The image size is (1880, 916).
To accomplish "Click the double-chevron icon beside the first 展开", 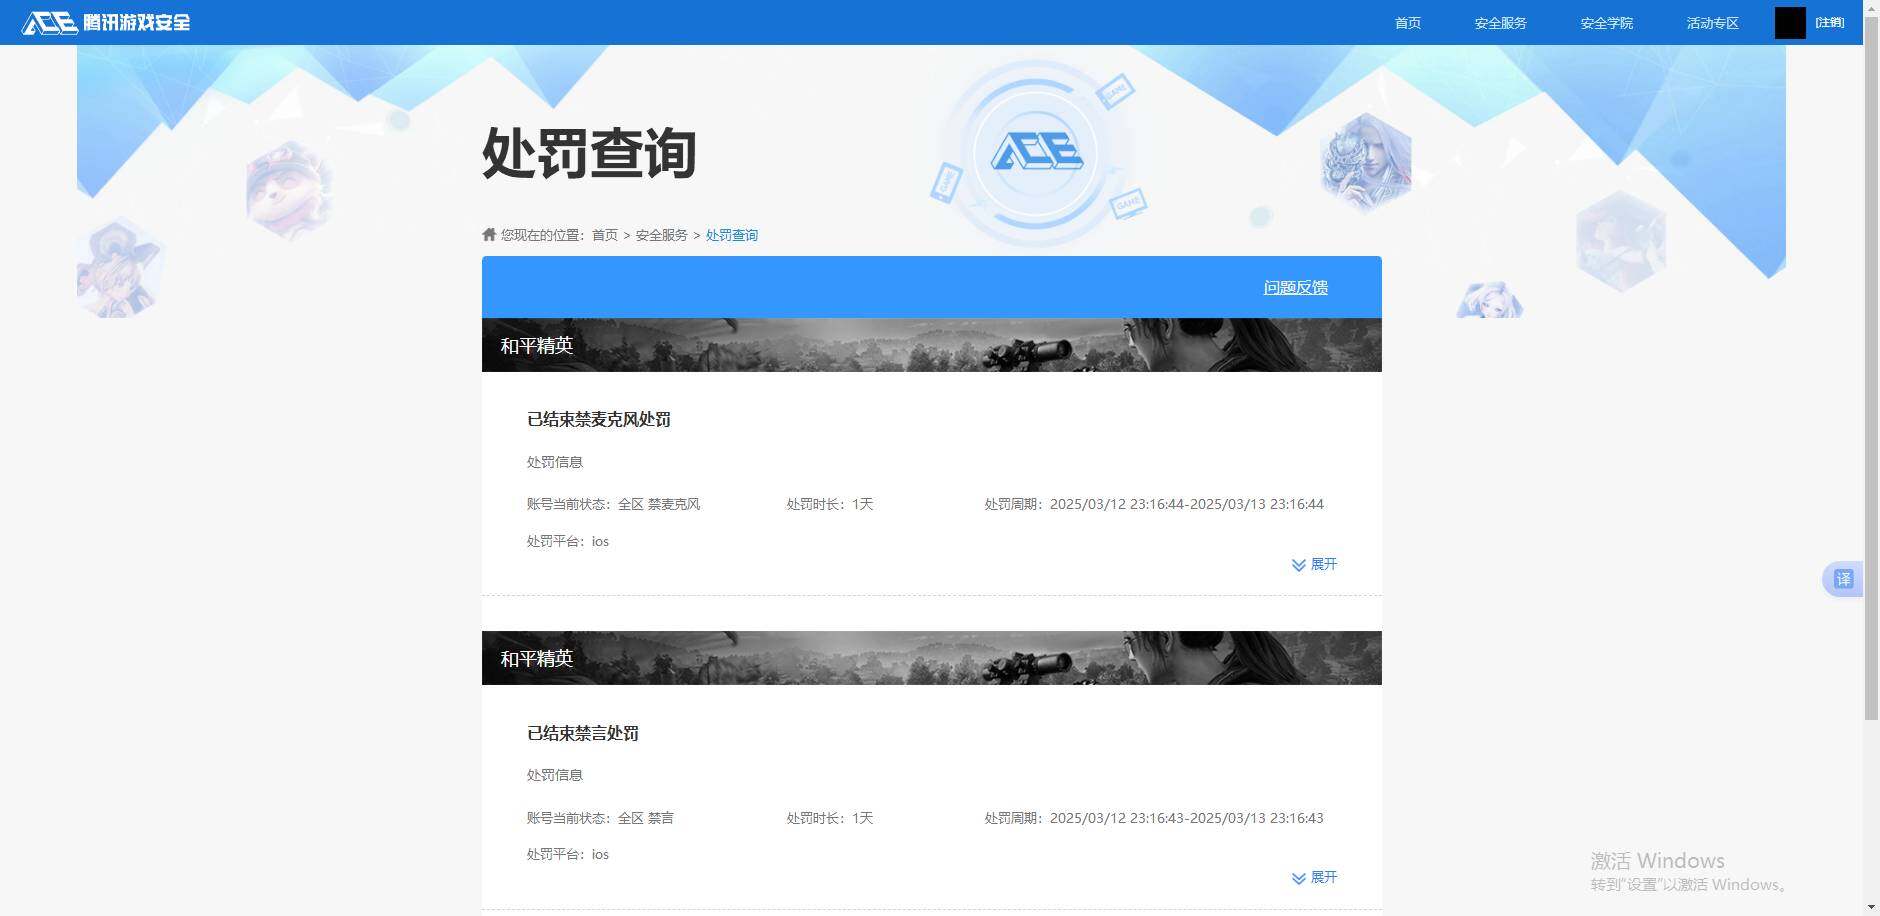I will click(x=1297, y=564).
